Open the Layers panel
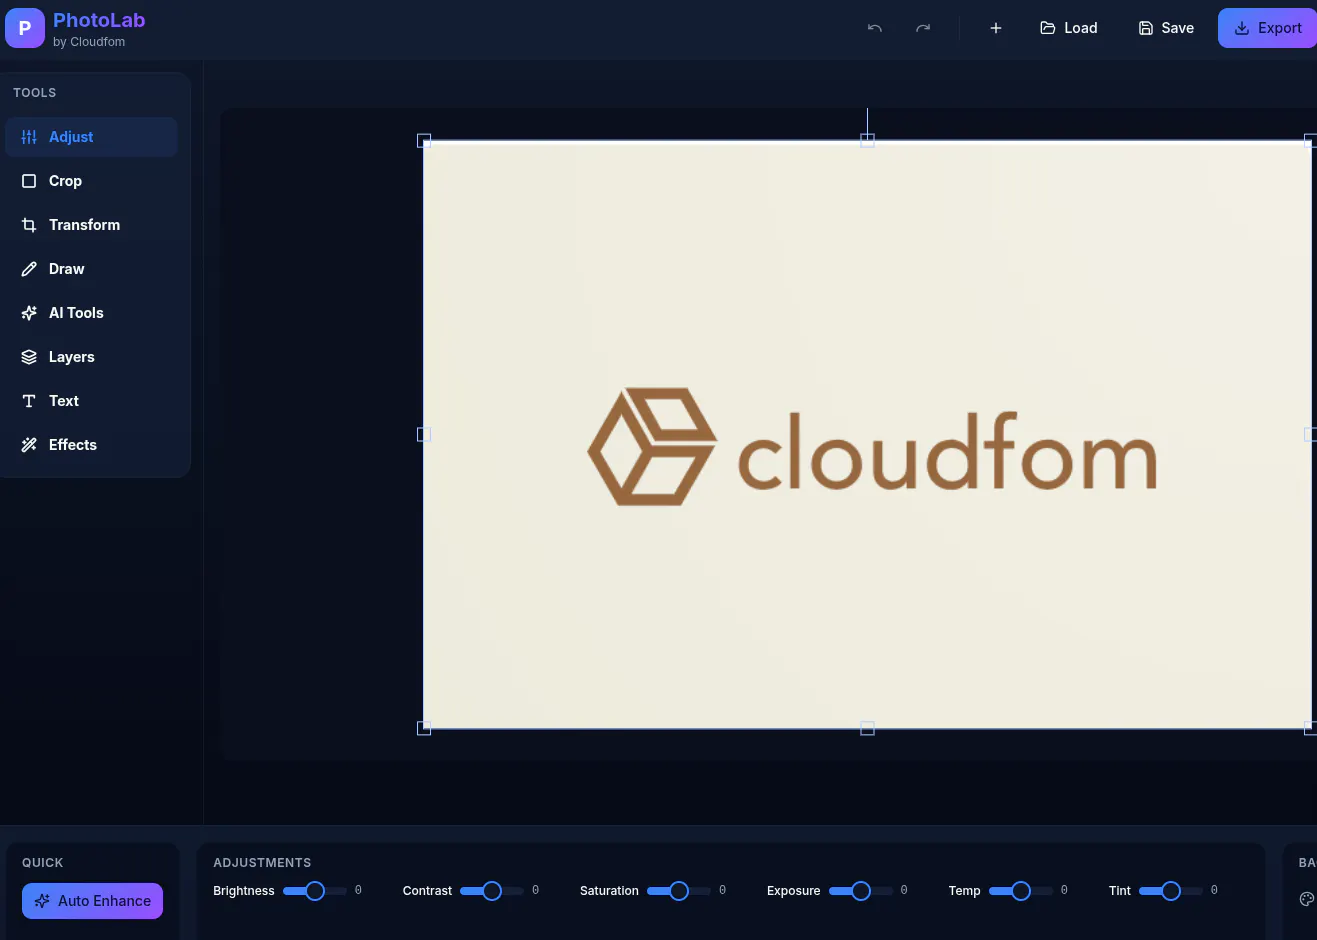This screenshot has height=940, width=1317. coord(91,357)
